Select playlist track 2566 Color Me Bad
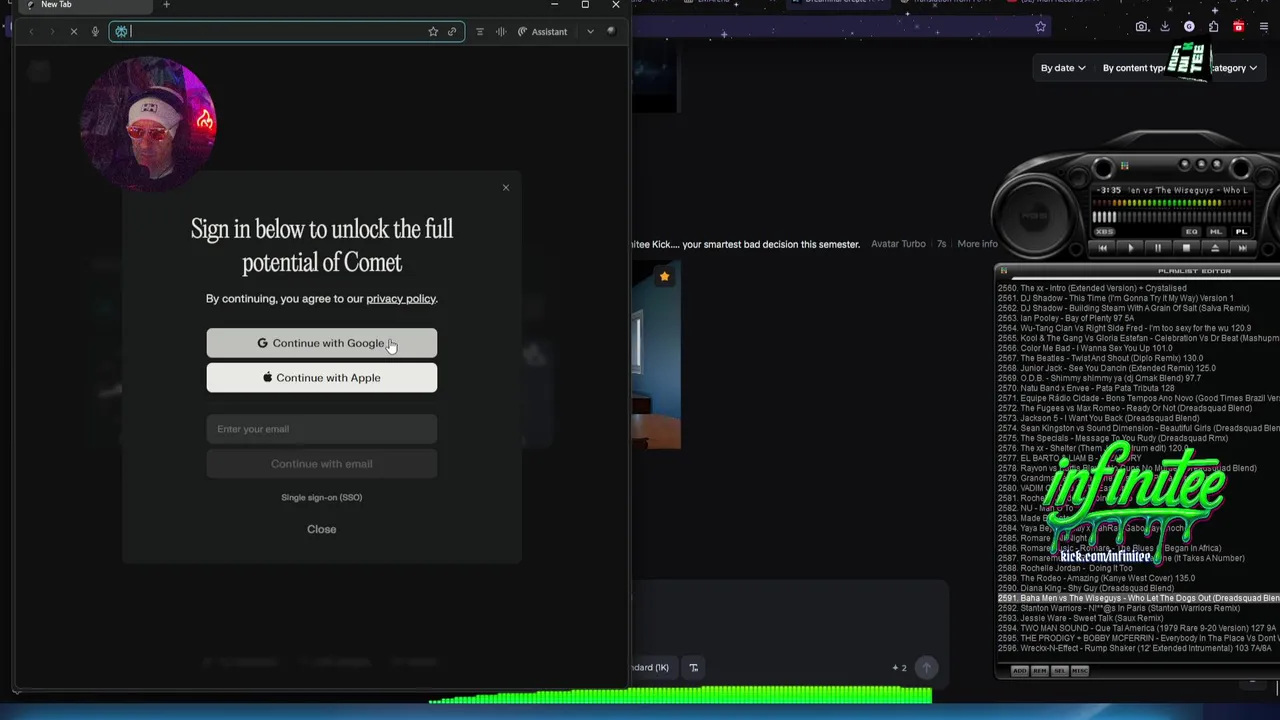Image resolution: width=1280 pixels, height=720 pixels. (x=1085, y=348)
